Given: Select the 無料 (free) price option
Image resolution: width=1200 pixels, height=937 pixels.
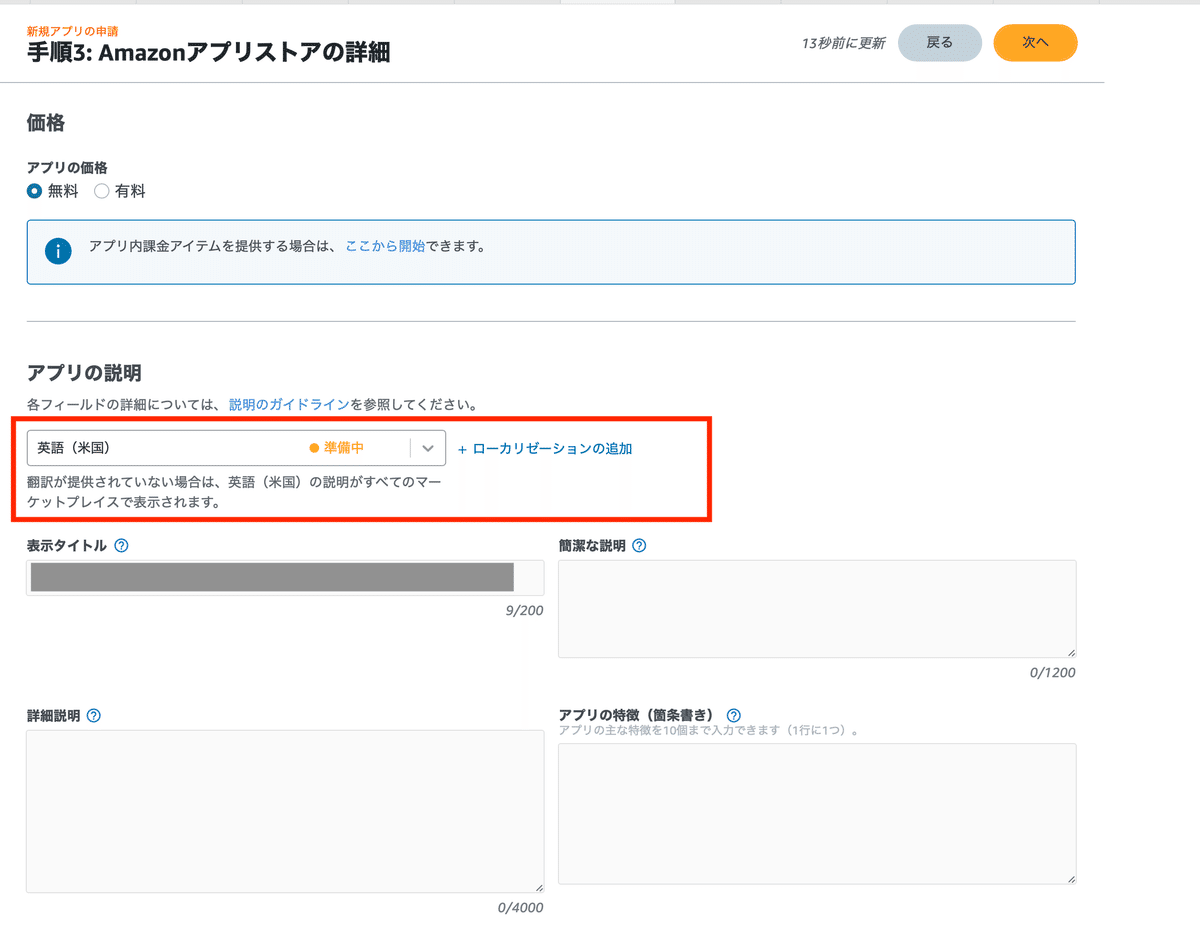Looking at the screenshot, I should [x=34, y=191].
